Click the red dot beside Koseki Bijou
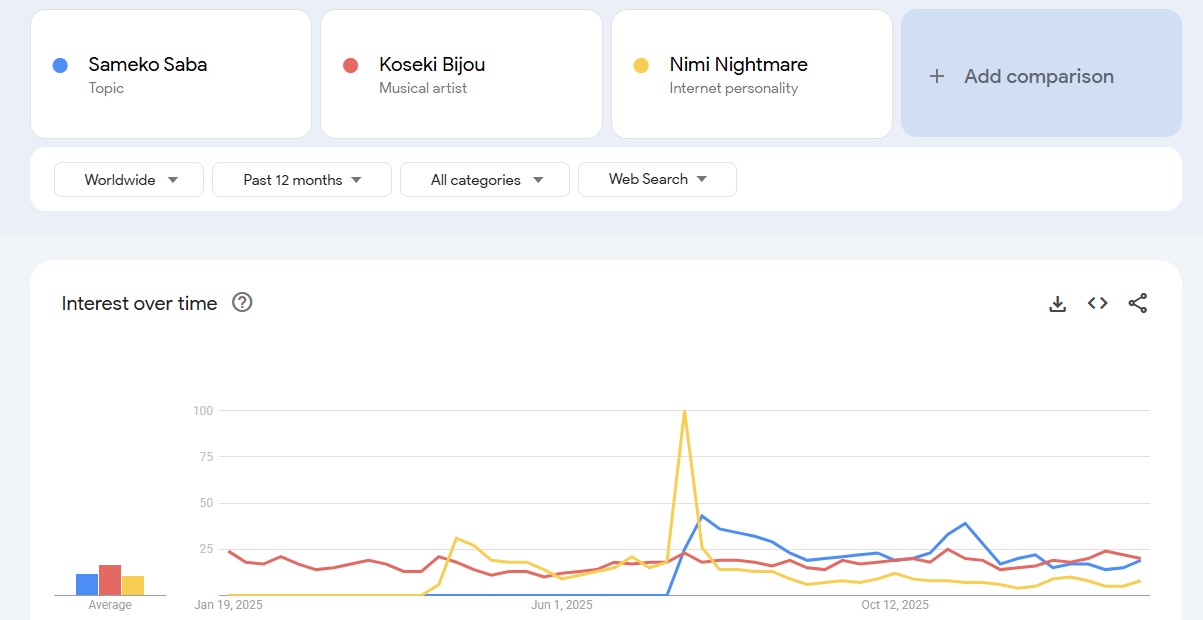The height and width of the screenshot is (620, 1203). [350, 66]
